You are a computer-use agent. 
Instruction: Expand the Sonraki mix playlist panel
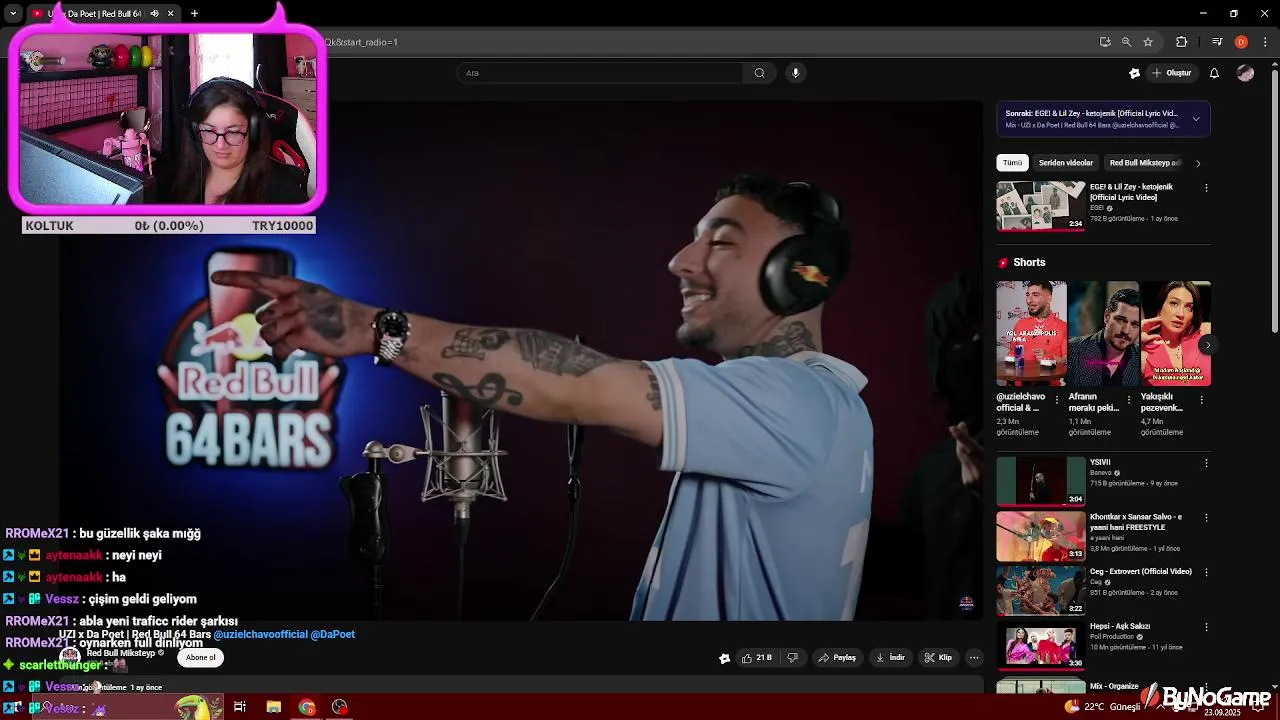point(1195,119)
